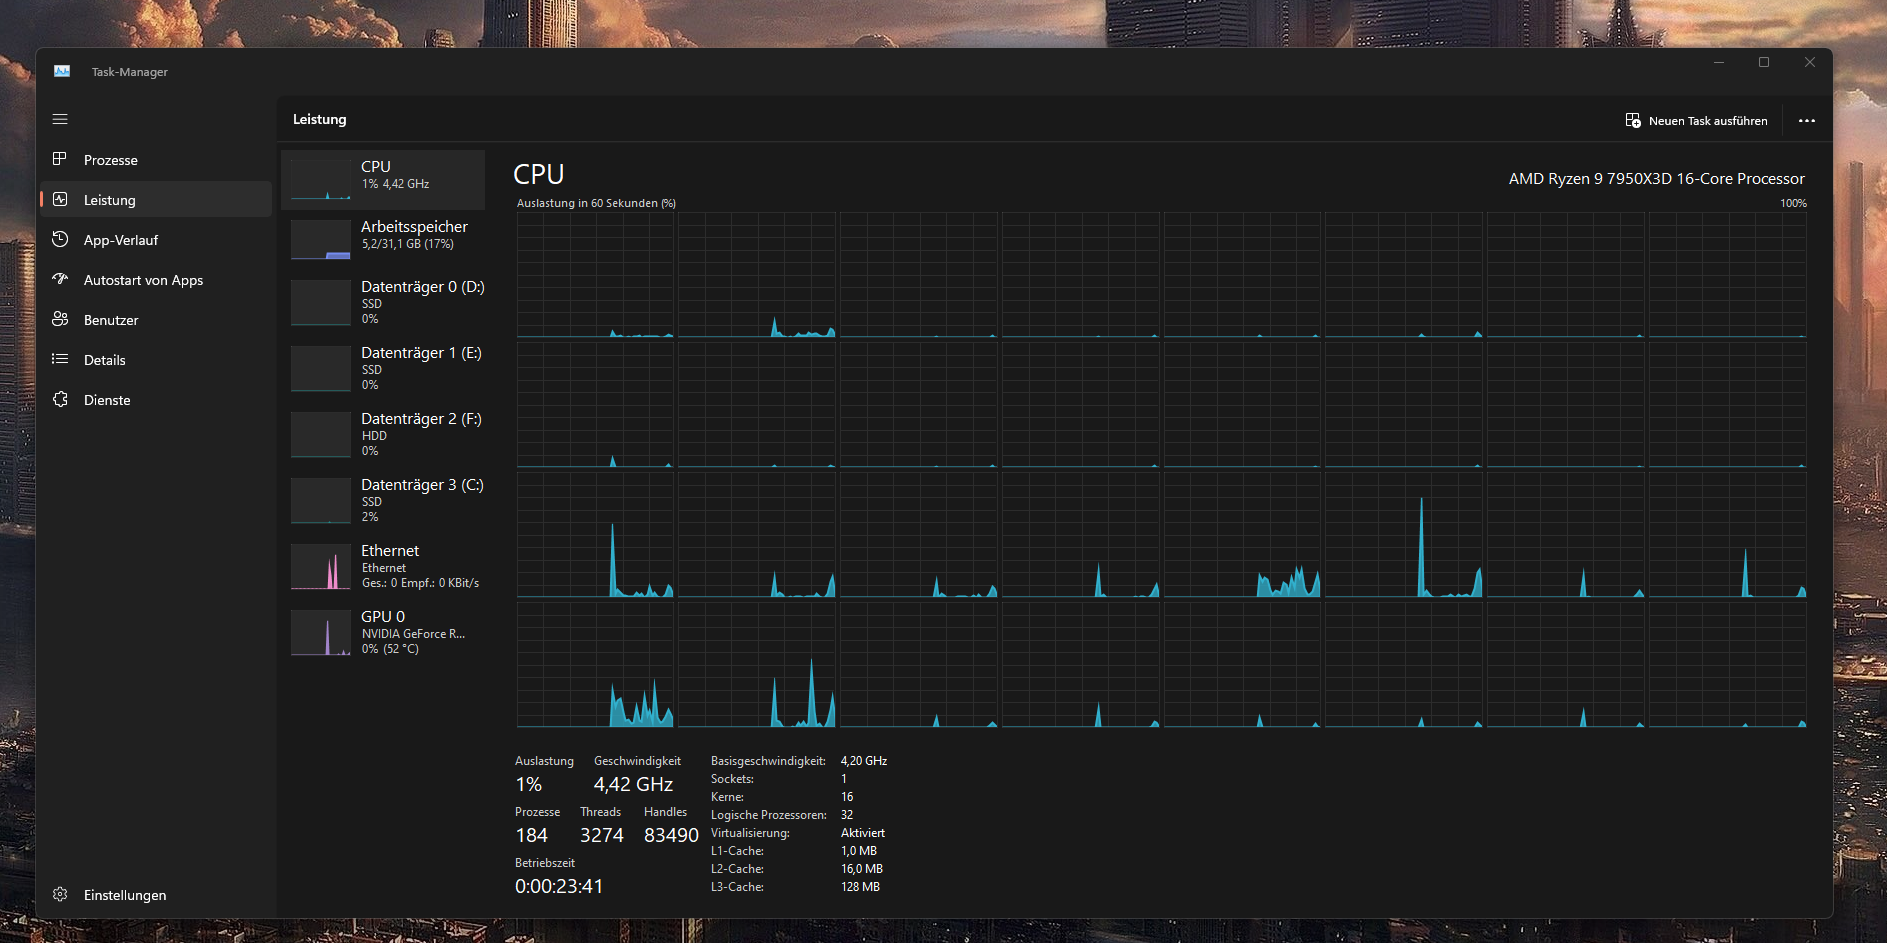Click the AMD Ryzen 9 7950X3D processor name
Viewport: 1887px width, 943px height.
(1656, 179)
